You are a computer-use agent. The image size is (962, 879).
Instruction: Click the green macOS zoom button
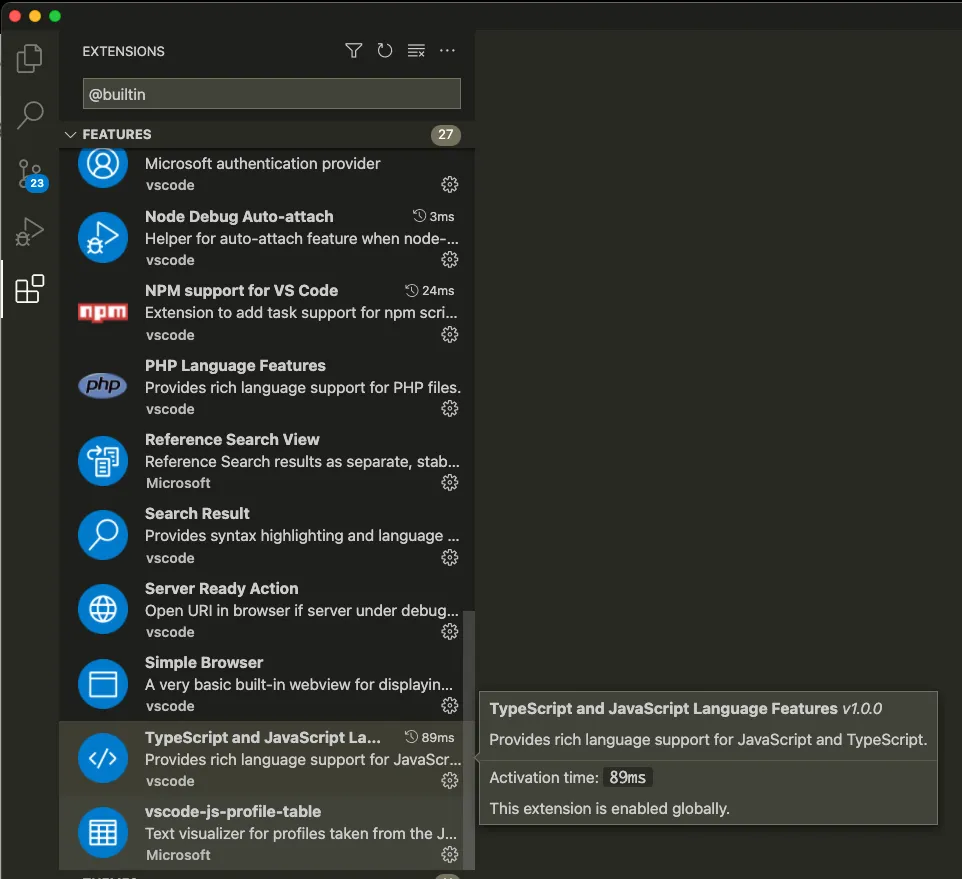click(x=55, y=16)
